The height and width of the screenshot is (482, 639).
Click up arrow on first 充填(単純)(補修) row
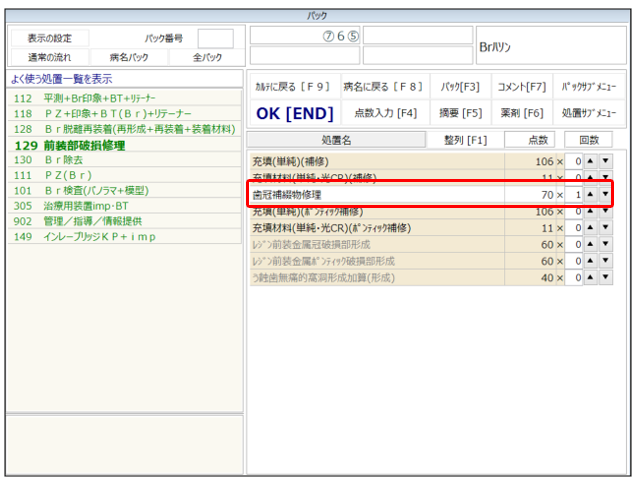(x=590, y=161)
